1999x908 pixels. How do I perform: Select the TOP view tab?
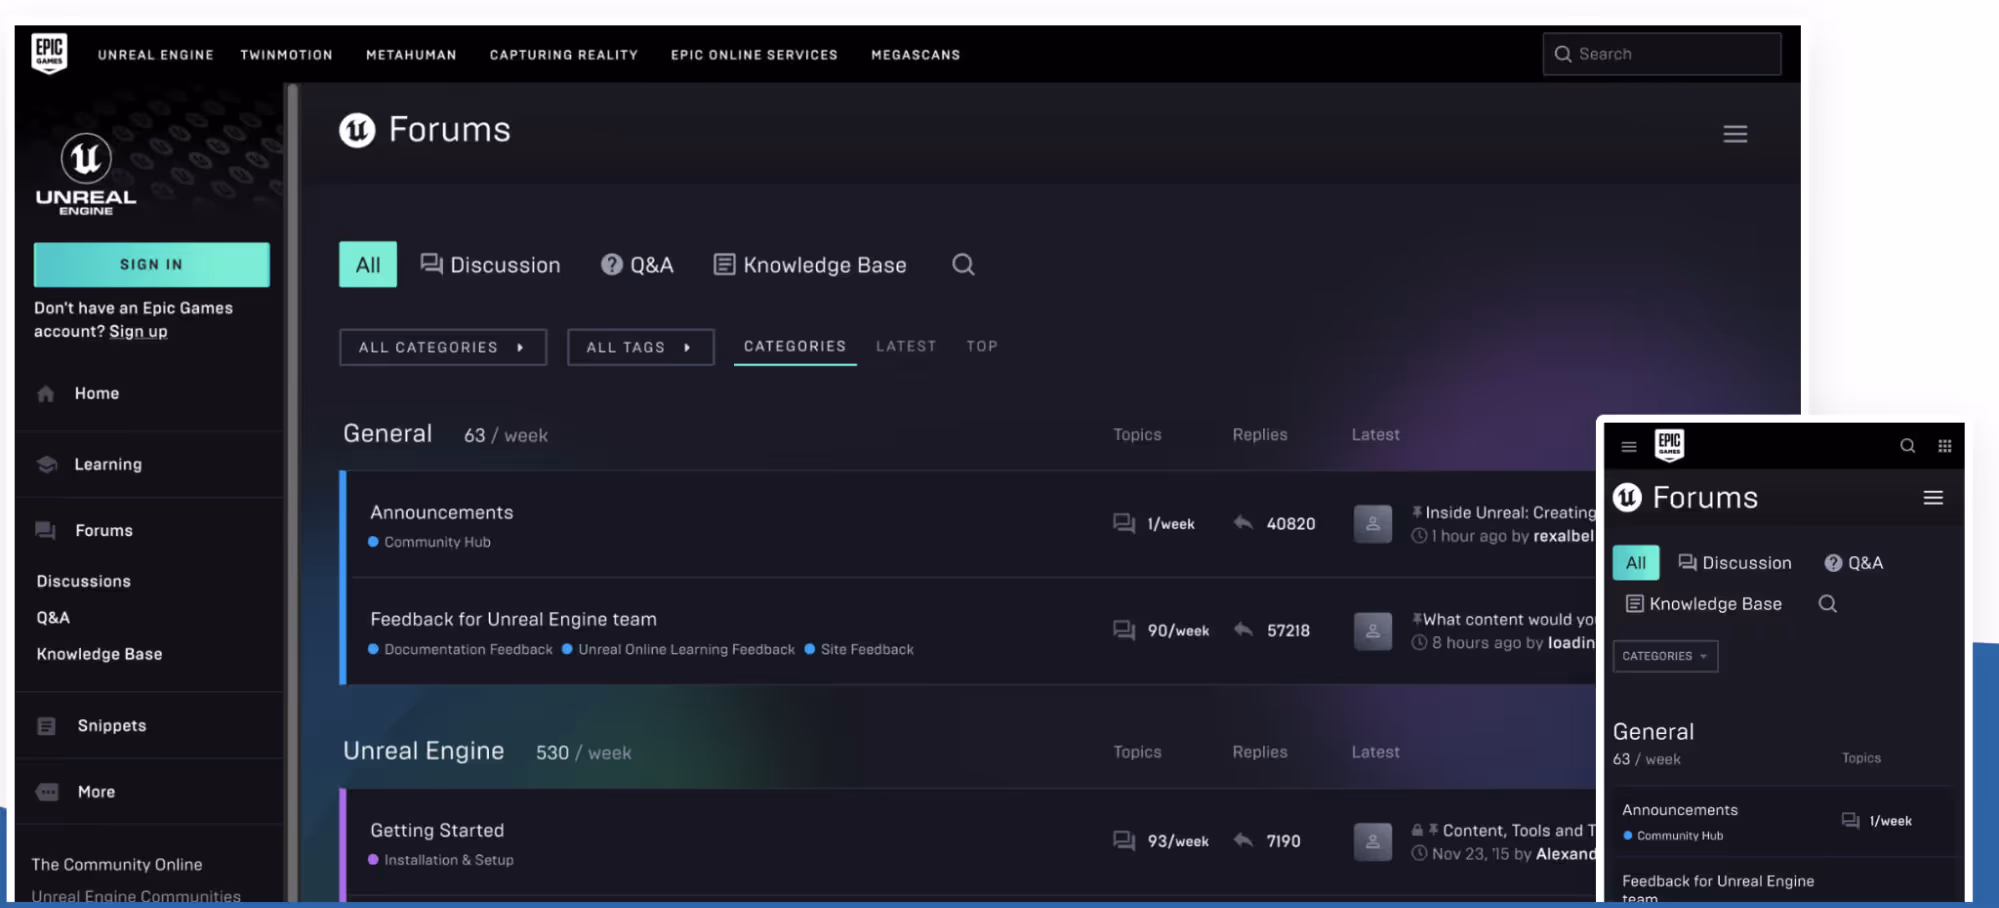(982, 346)
